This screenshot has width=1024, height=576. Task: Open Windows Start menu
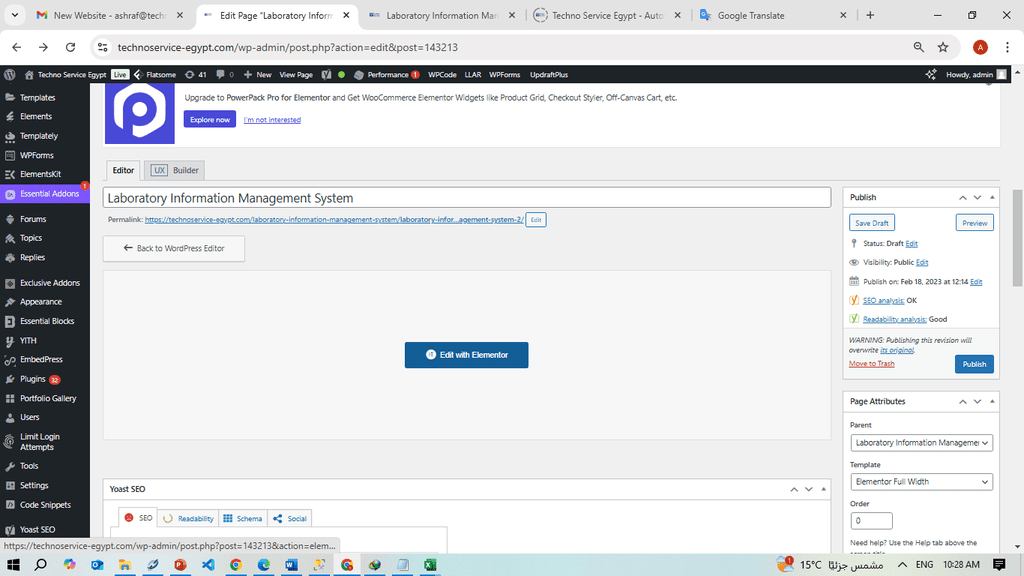(13, 565)
